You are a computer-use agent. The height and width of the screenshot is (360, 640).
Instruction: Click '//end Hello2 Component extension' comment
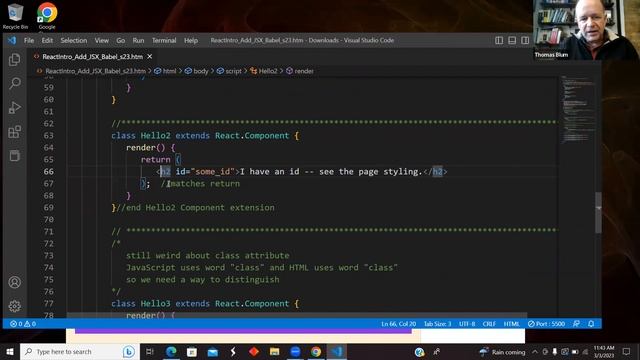pyautogui.click(x=195, y=207)
